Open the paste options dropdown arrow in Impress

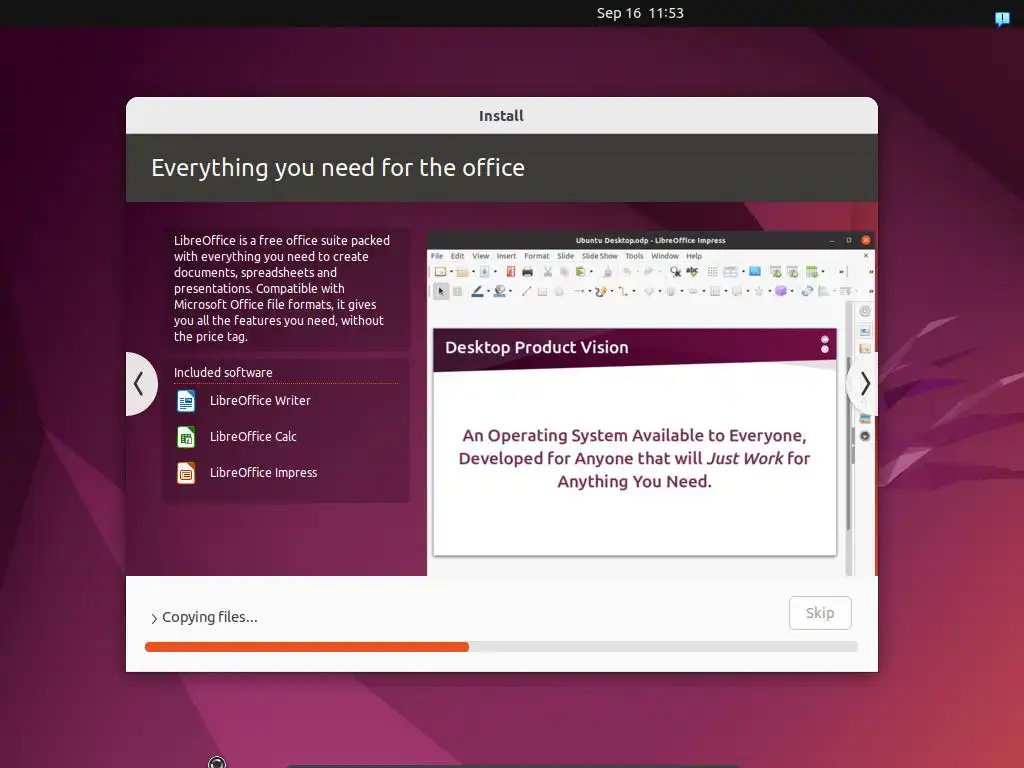pyautogui.click(x=592, y=272)
